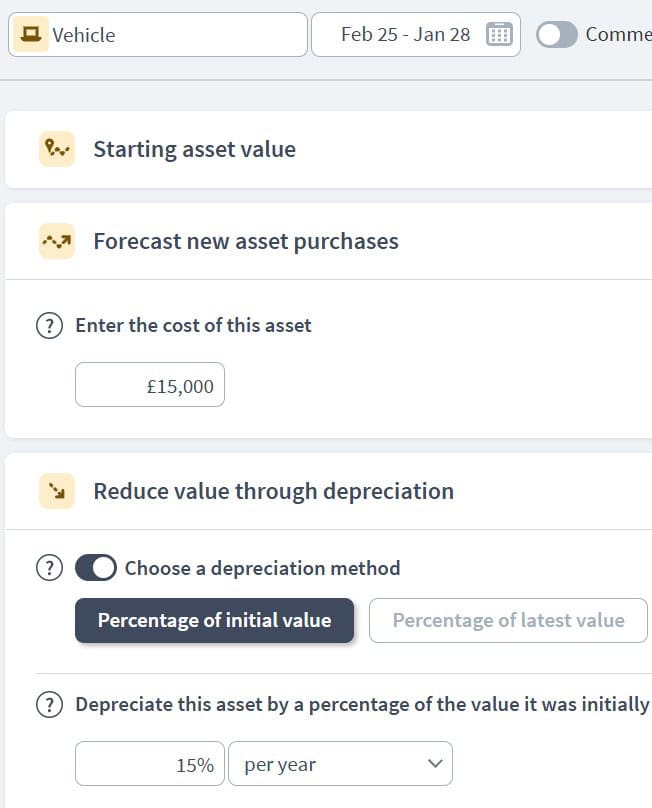Select Percentage of initial value option
Screen dimensions: 652x808
(x=214, y=620)
